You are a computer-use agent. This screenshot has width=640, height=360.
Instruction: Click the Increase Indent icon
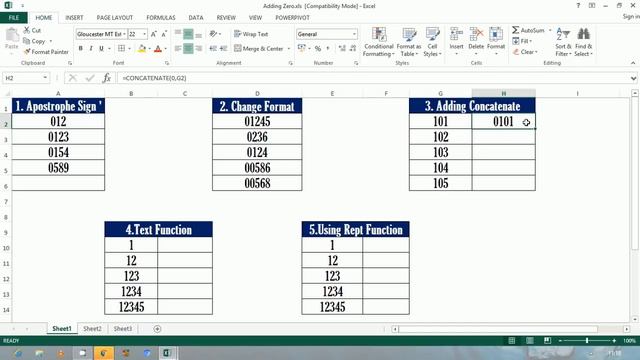coord(223,49)
